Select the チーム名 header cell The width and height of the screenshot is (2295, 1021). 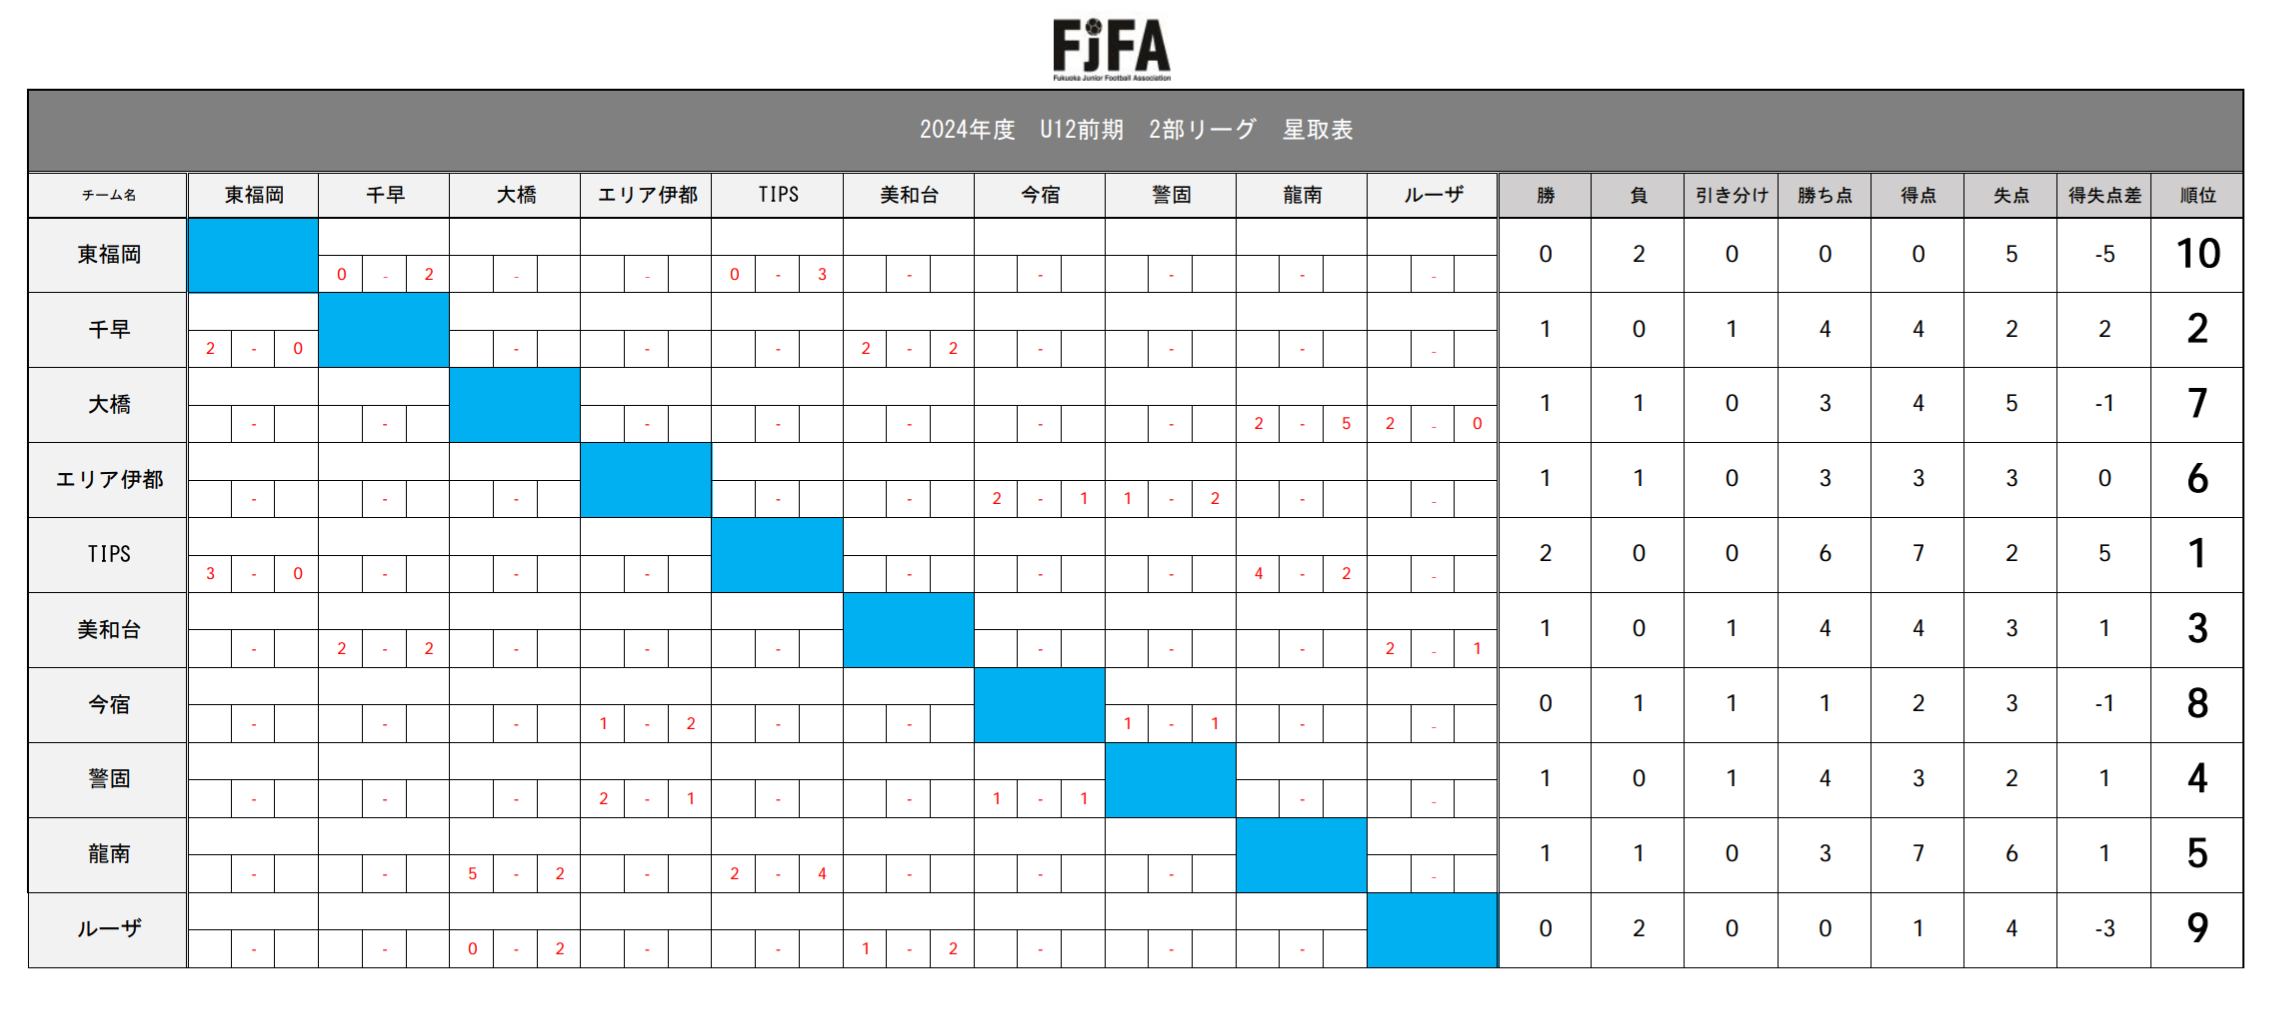pyautogui.click(x=108, y=195)
